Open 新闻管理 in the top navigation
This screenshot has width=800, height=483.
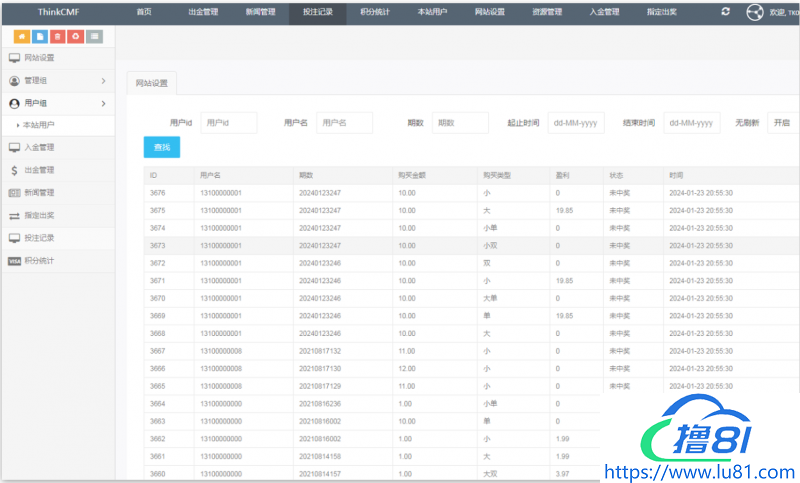[261, 12]
